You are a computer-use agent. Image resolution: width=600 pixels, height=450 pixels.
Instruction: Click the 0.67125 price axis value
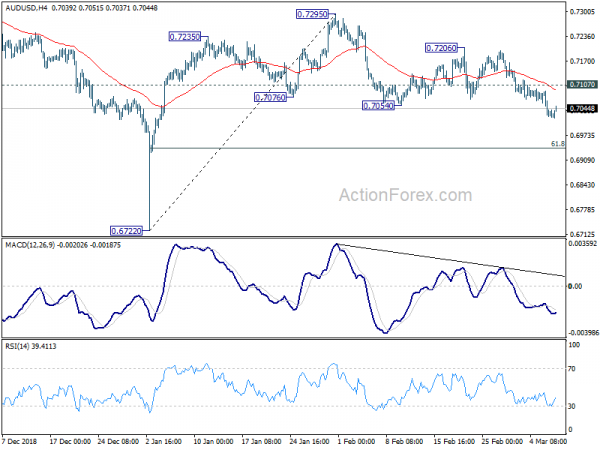pos(582,234)
